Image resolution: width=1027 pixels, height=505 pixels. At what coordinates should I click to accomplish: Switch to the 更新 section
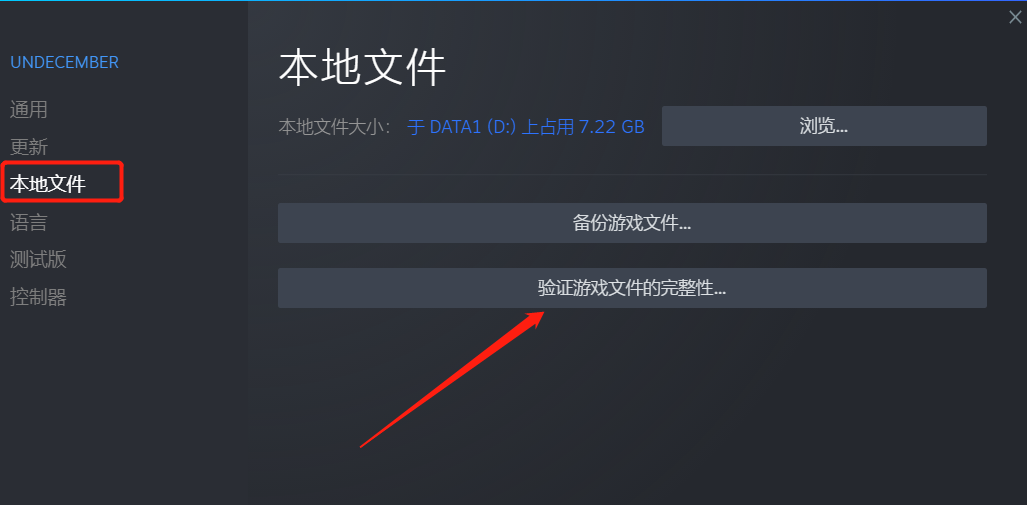[29, 147]
